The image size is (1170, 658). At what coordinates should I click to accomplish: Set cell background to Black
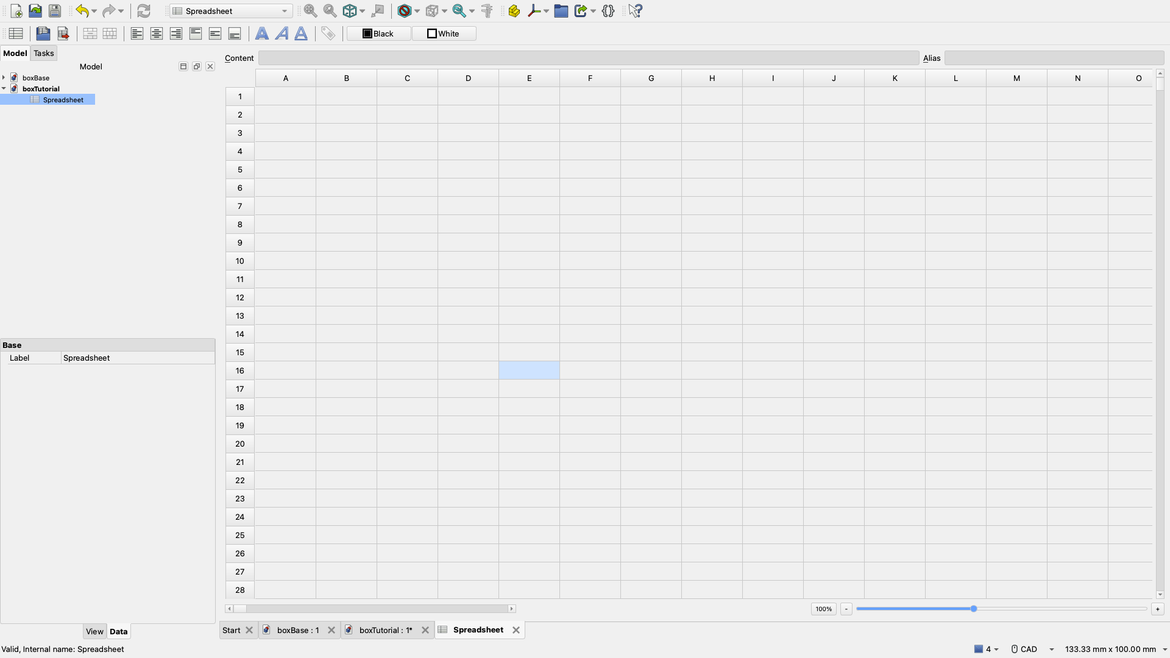point(378,33)
